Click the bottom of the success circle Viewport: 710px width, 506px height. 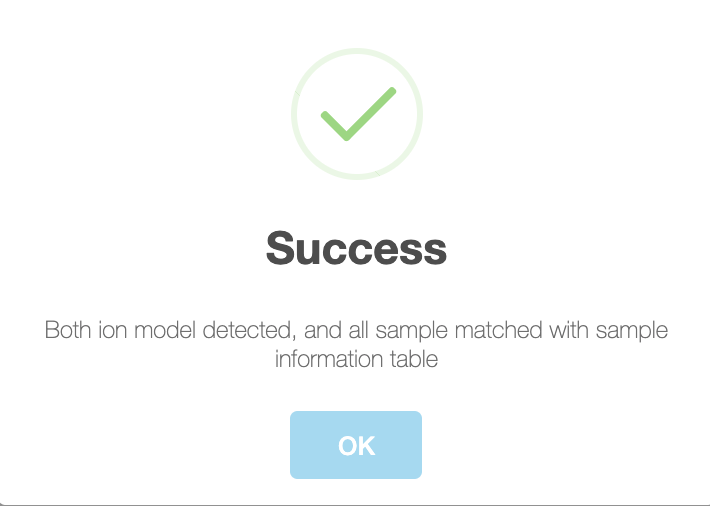tap(357, 178)
